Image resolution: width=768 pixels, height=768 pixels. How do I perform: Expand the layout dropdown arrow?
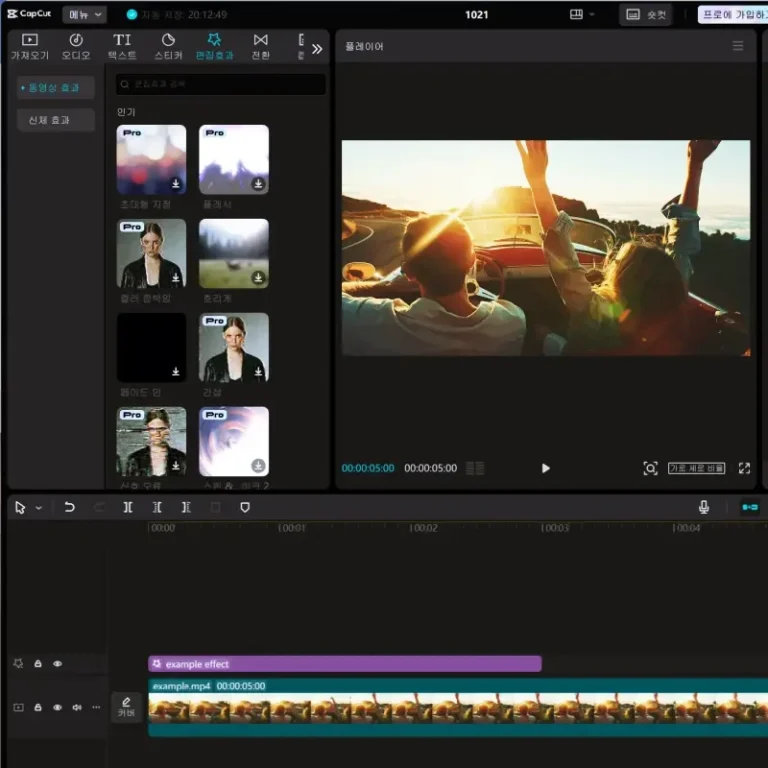592,15
